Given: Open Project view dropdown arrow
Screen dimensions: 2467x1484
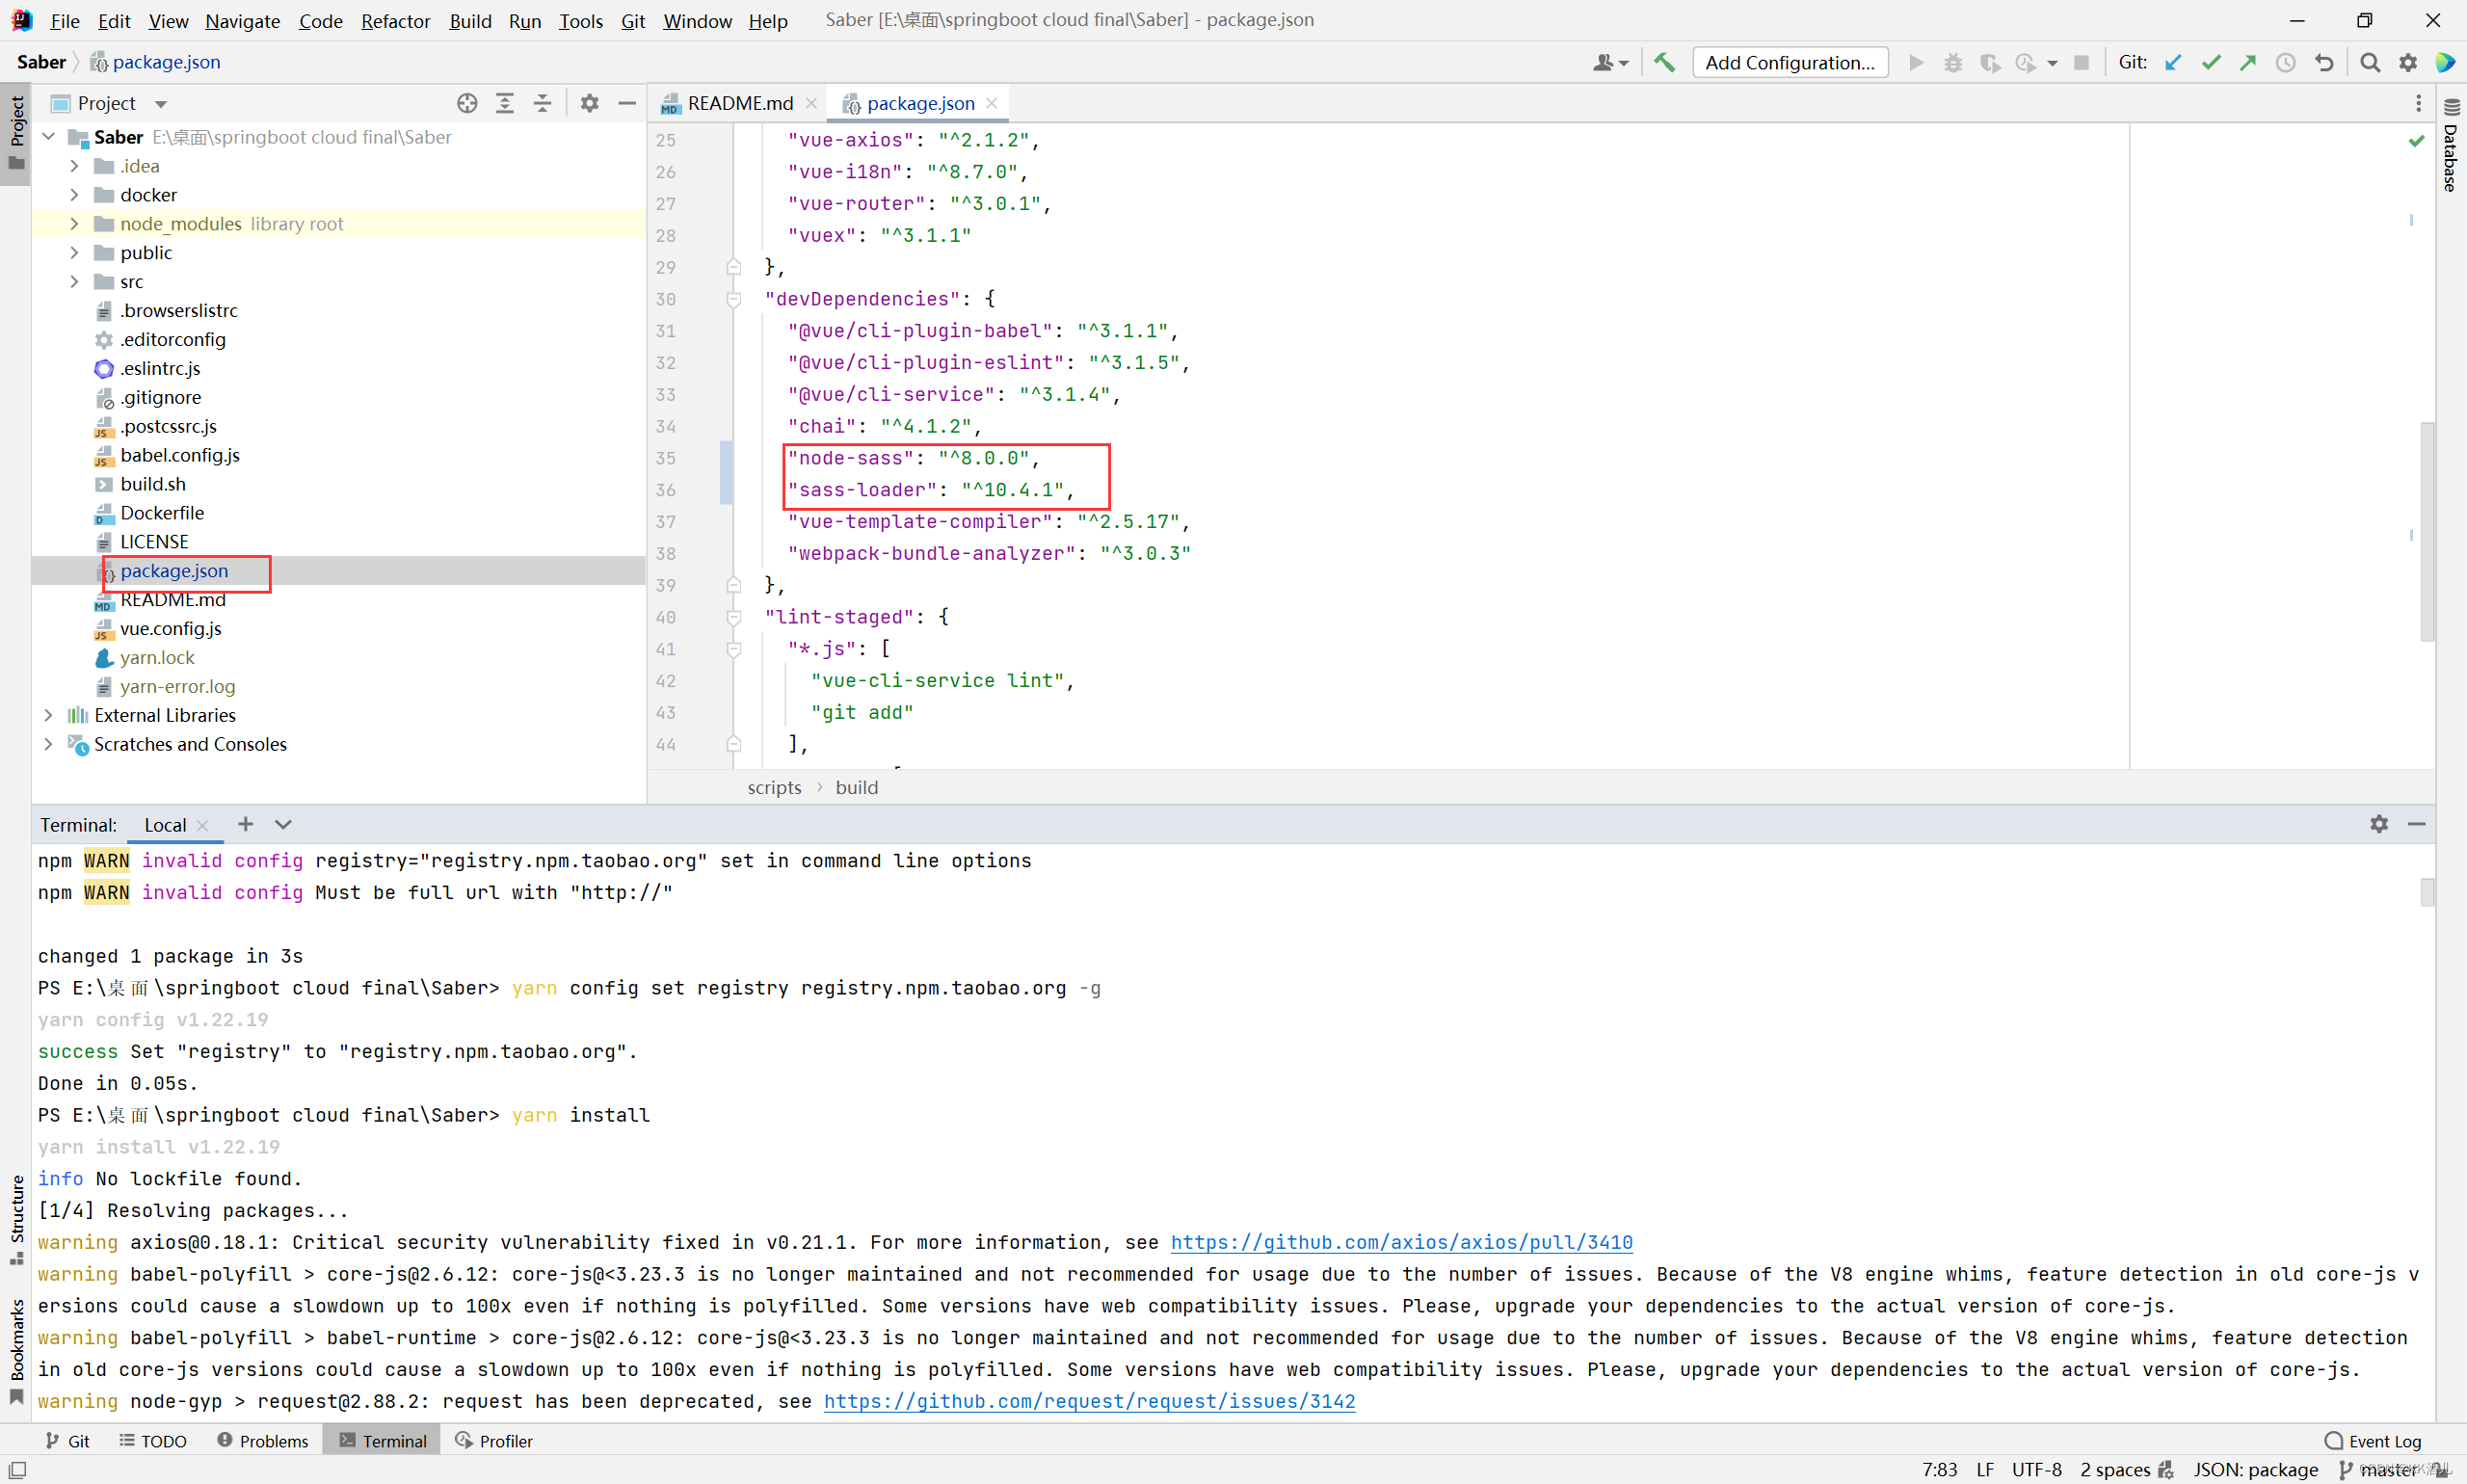Looking at the screenshot, I should (x=160, y=104).
